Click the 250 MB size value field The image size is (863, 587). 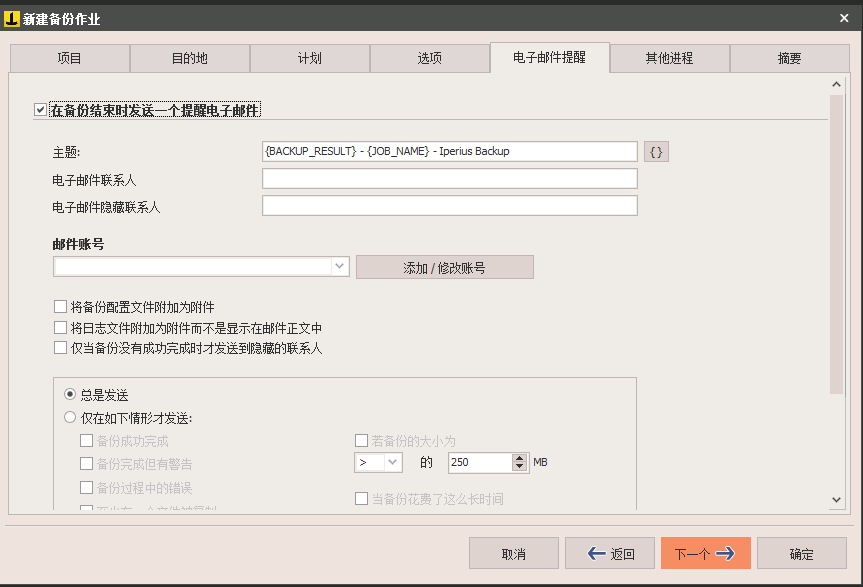point(480,462)
